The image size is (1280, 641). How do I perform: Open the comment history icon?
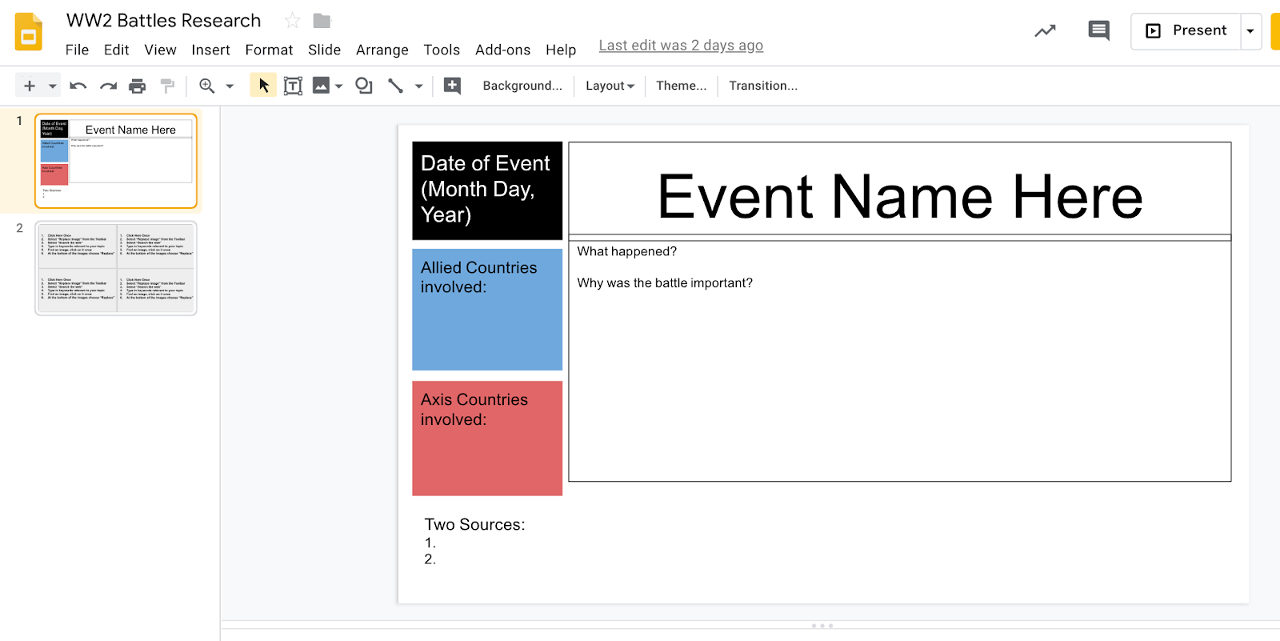[x=1099, y=31]
